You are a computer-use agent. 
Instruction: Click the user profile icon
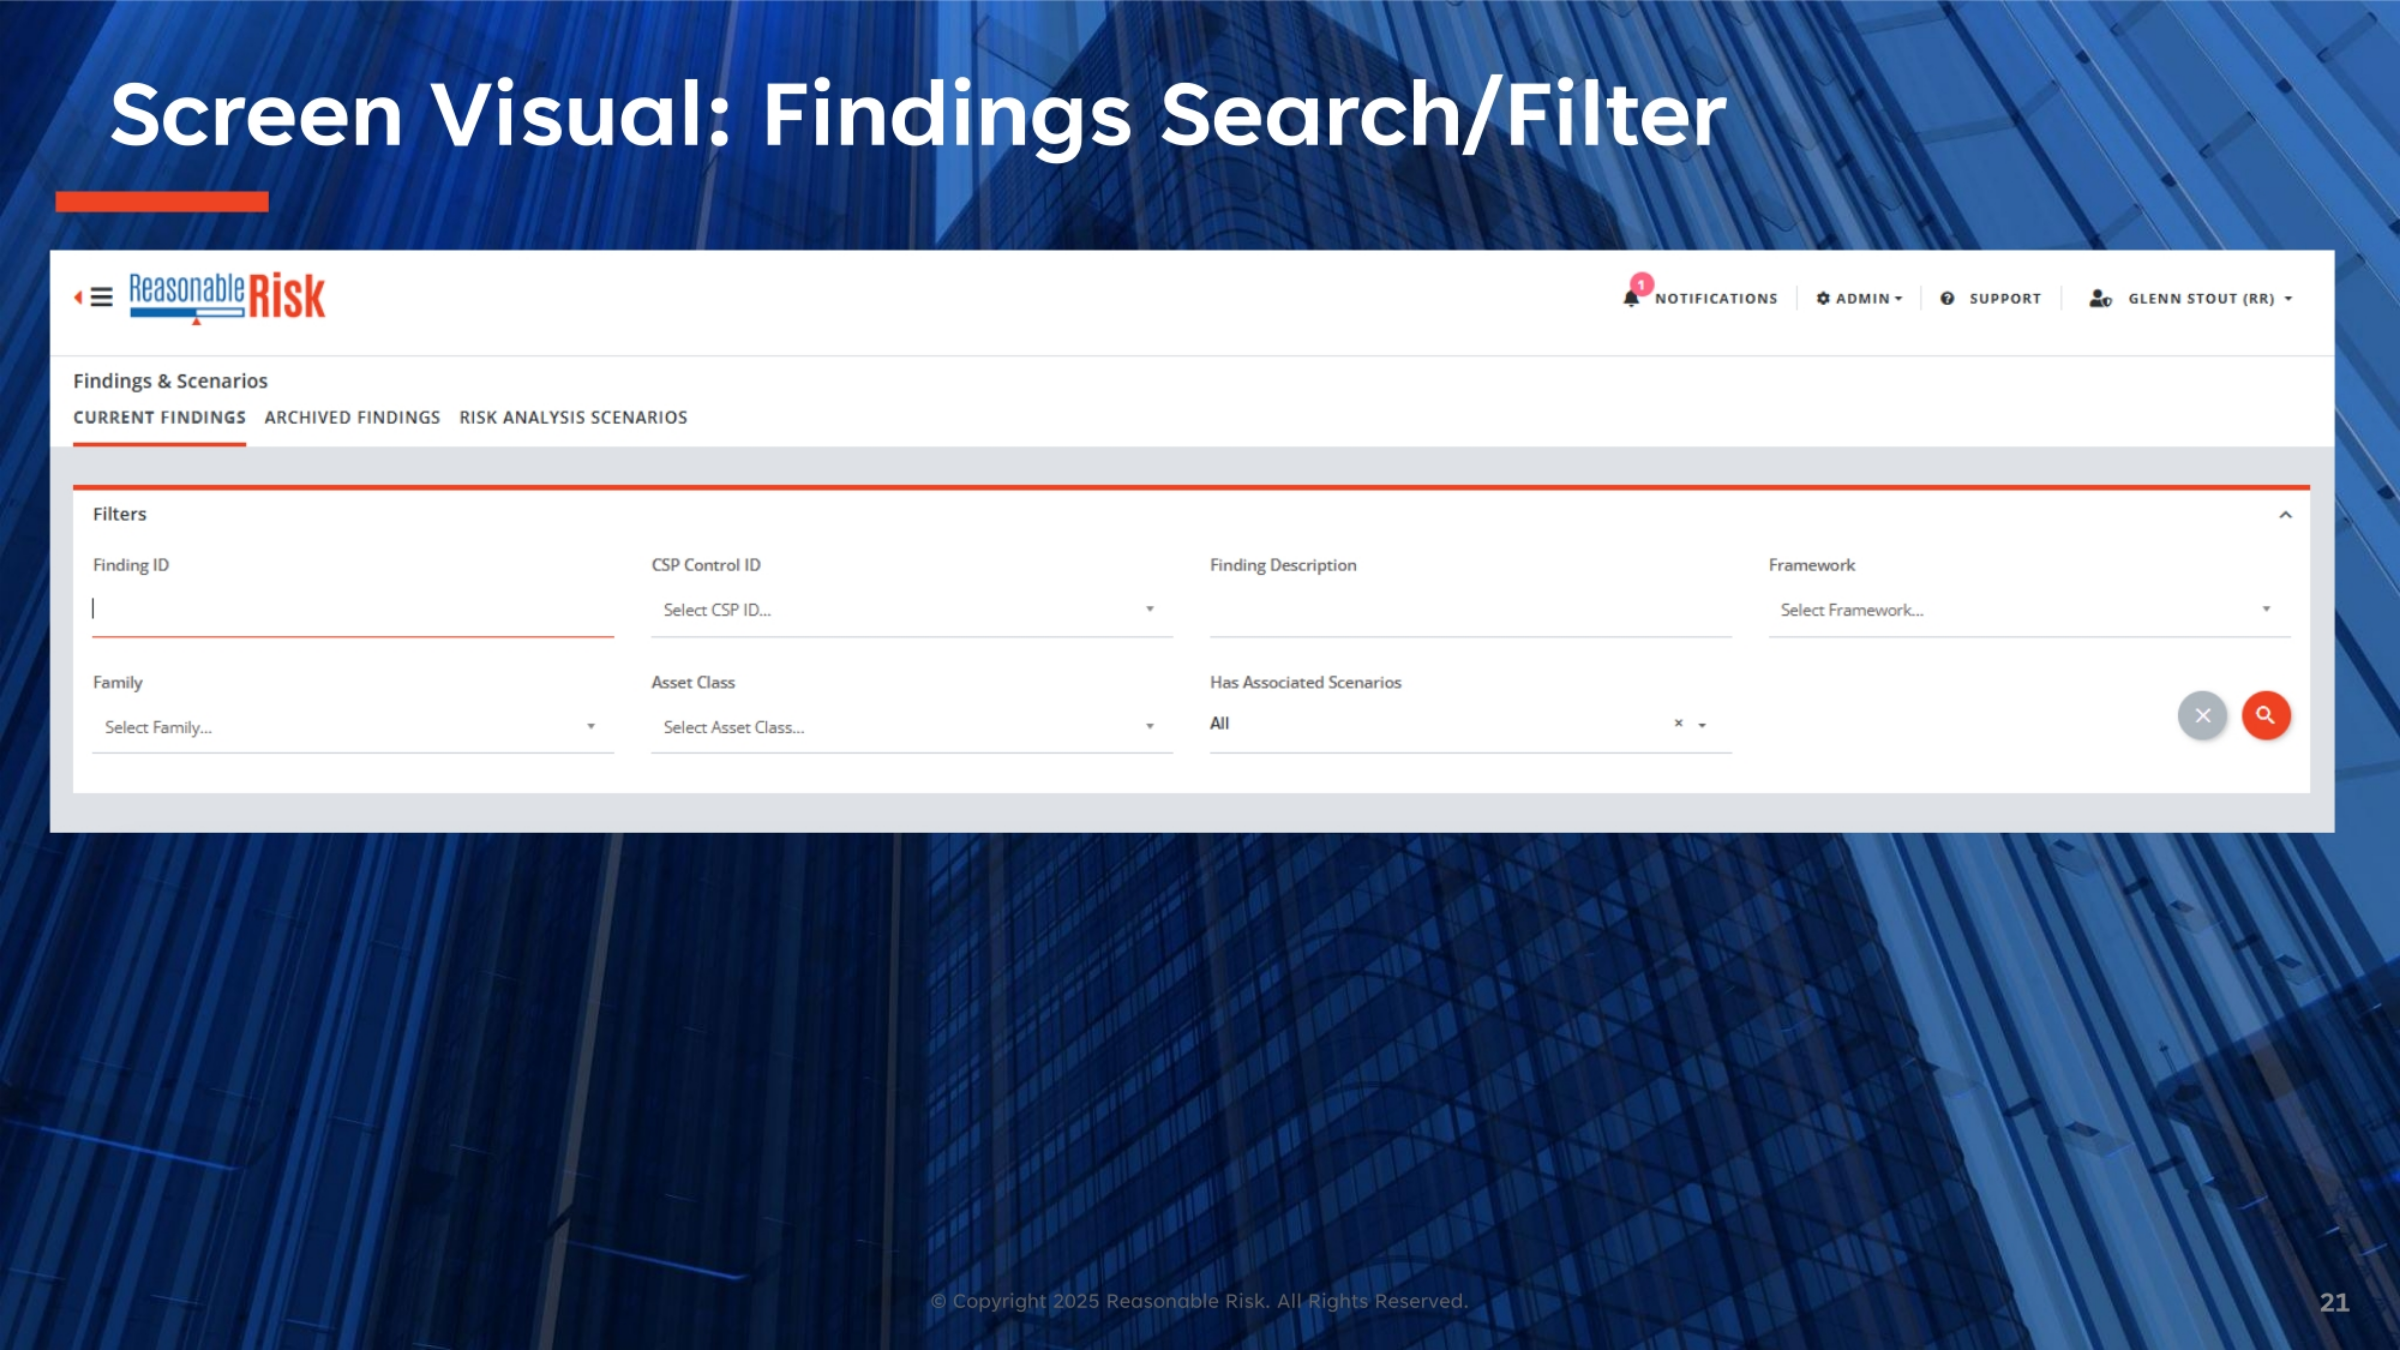pyautogui.click(x=2100, y=298)
